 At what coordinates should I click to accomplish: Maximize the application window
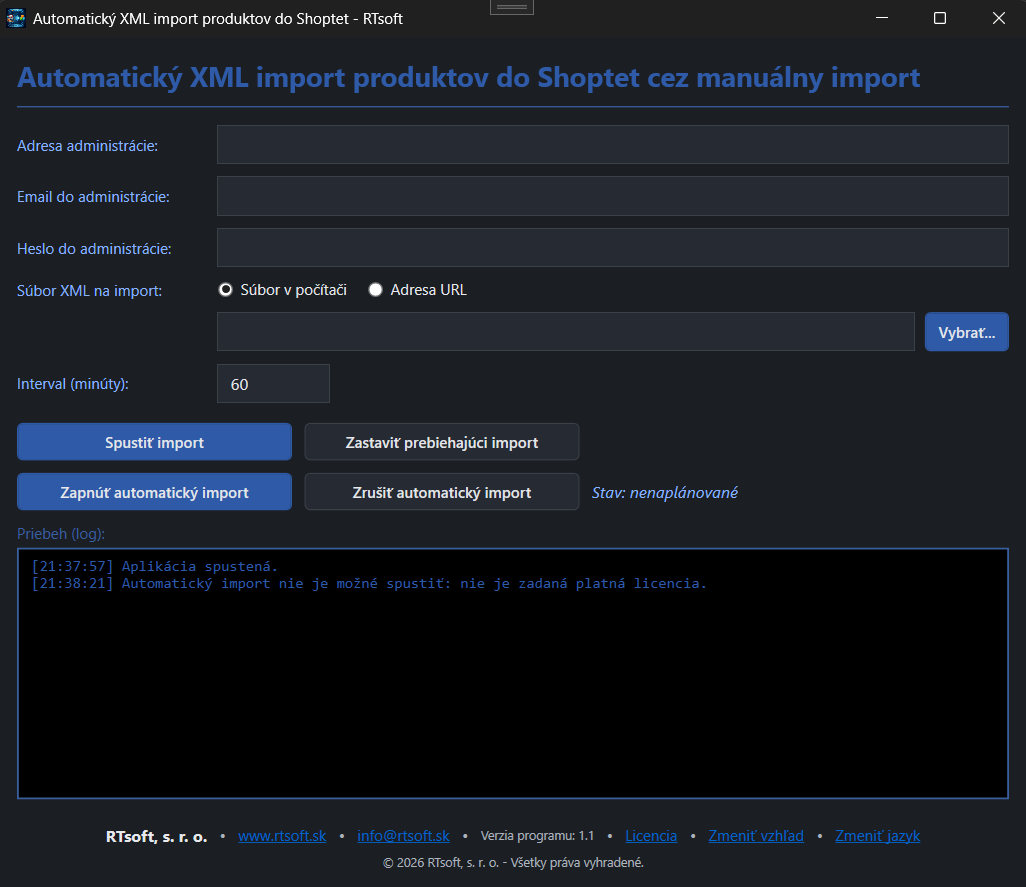(x=940, y=18)
